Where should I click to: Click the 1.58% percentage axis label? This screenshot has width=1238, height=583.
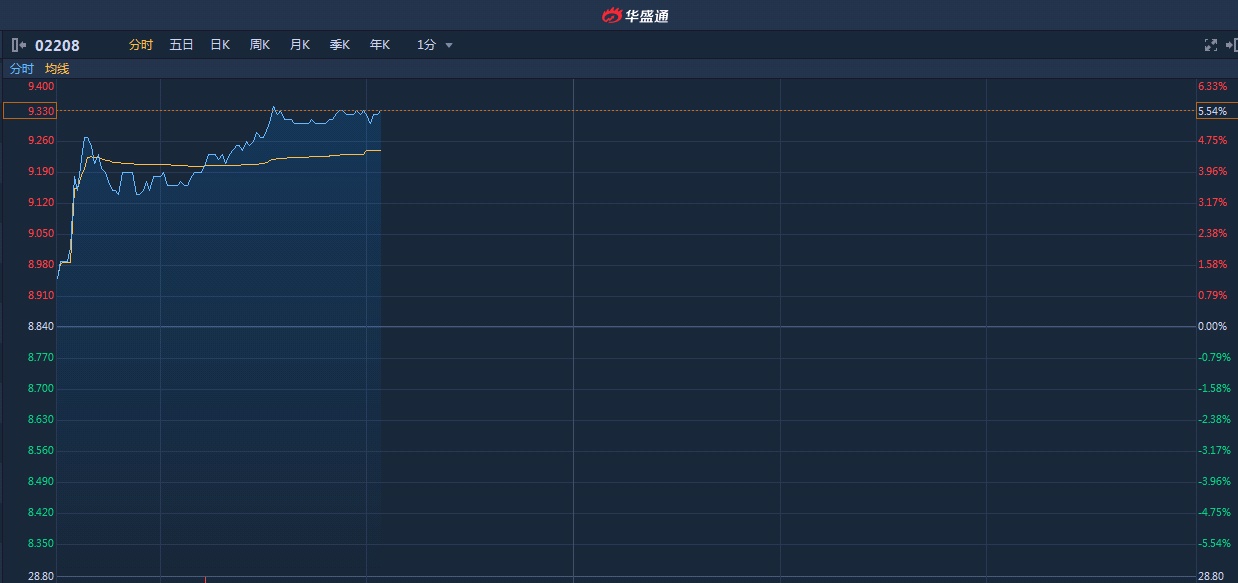click(1212, 264)
